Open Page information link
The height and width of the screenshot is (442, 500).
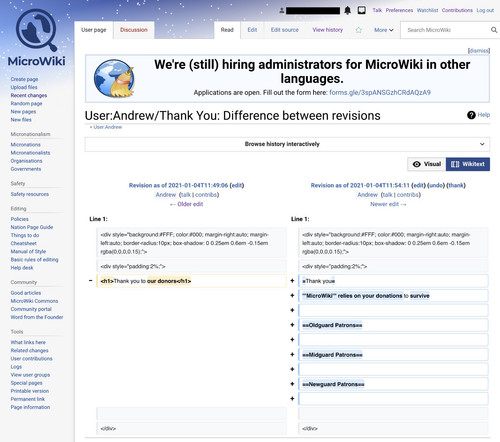click(30, 407)
